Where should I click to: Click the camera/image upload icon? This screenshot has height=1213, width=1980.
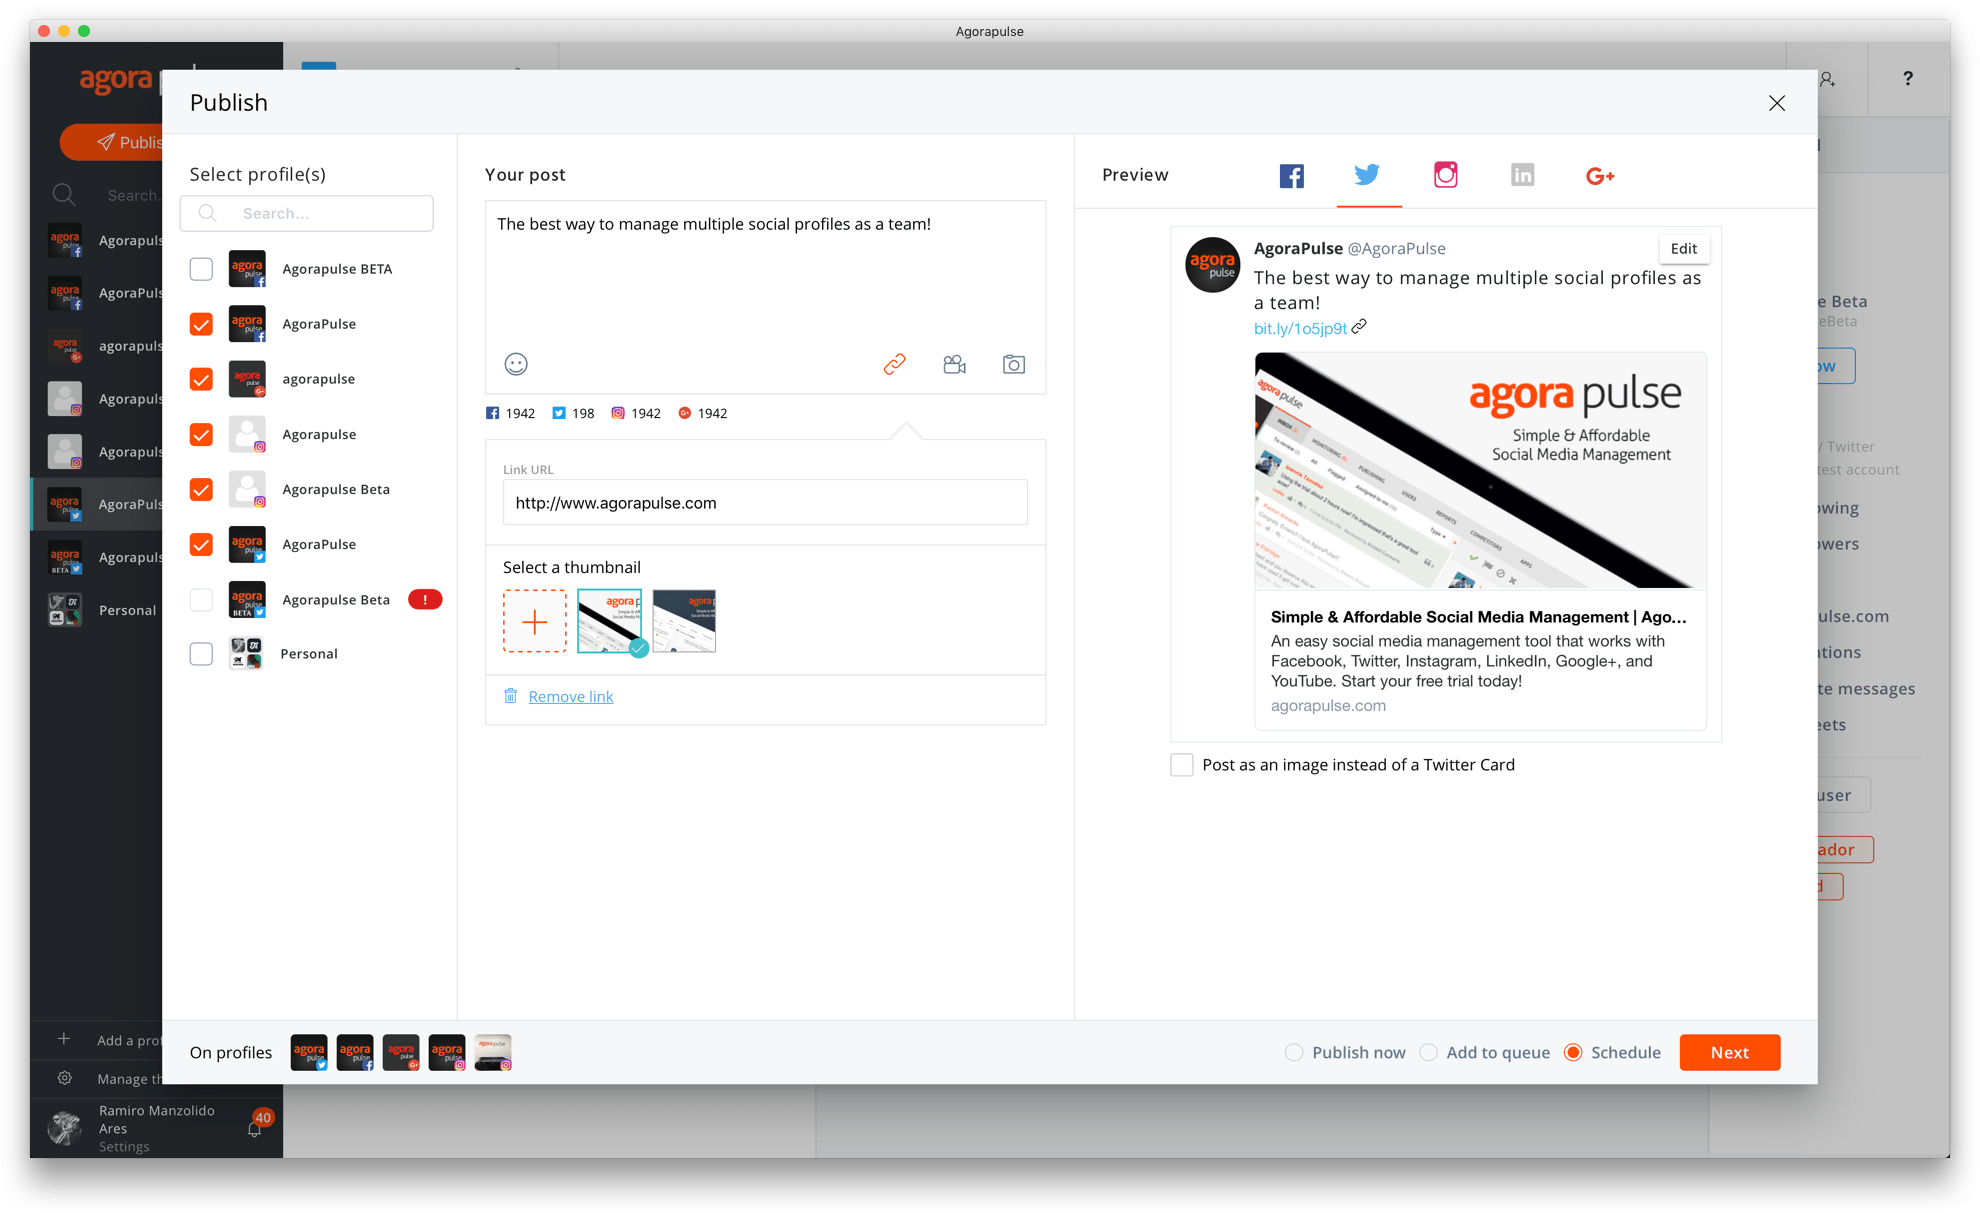[x=1015, y=365]
